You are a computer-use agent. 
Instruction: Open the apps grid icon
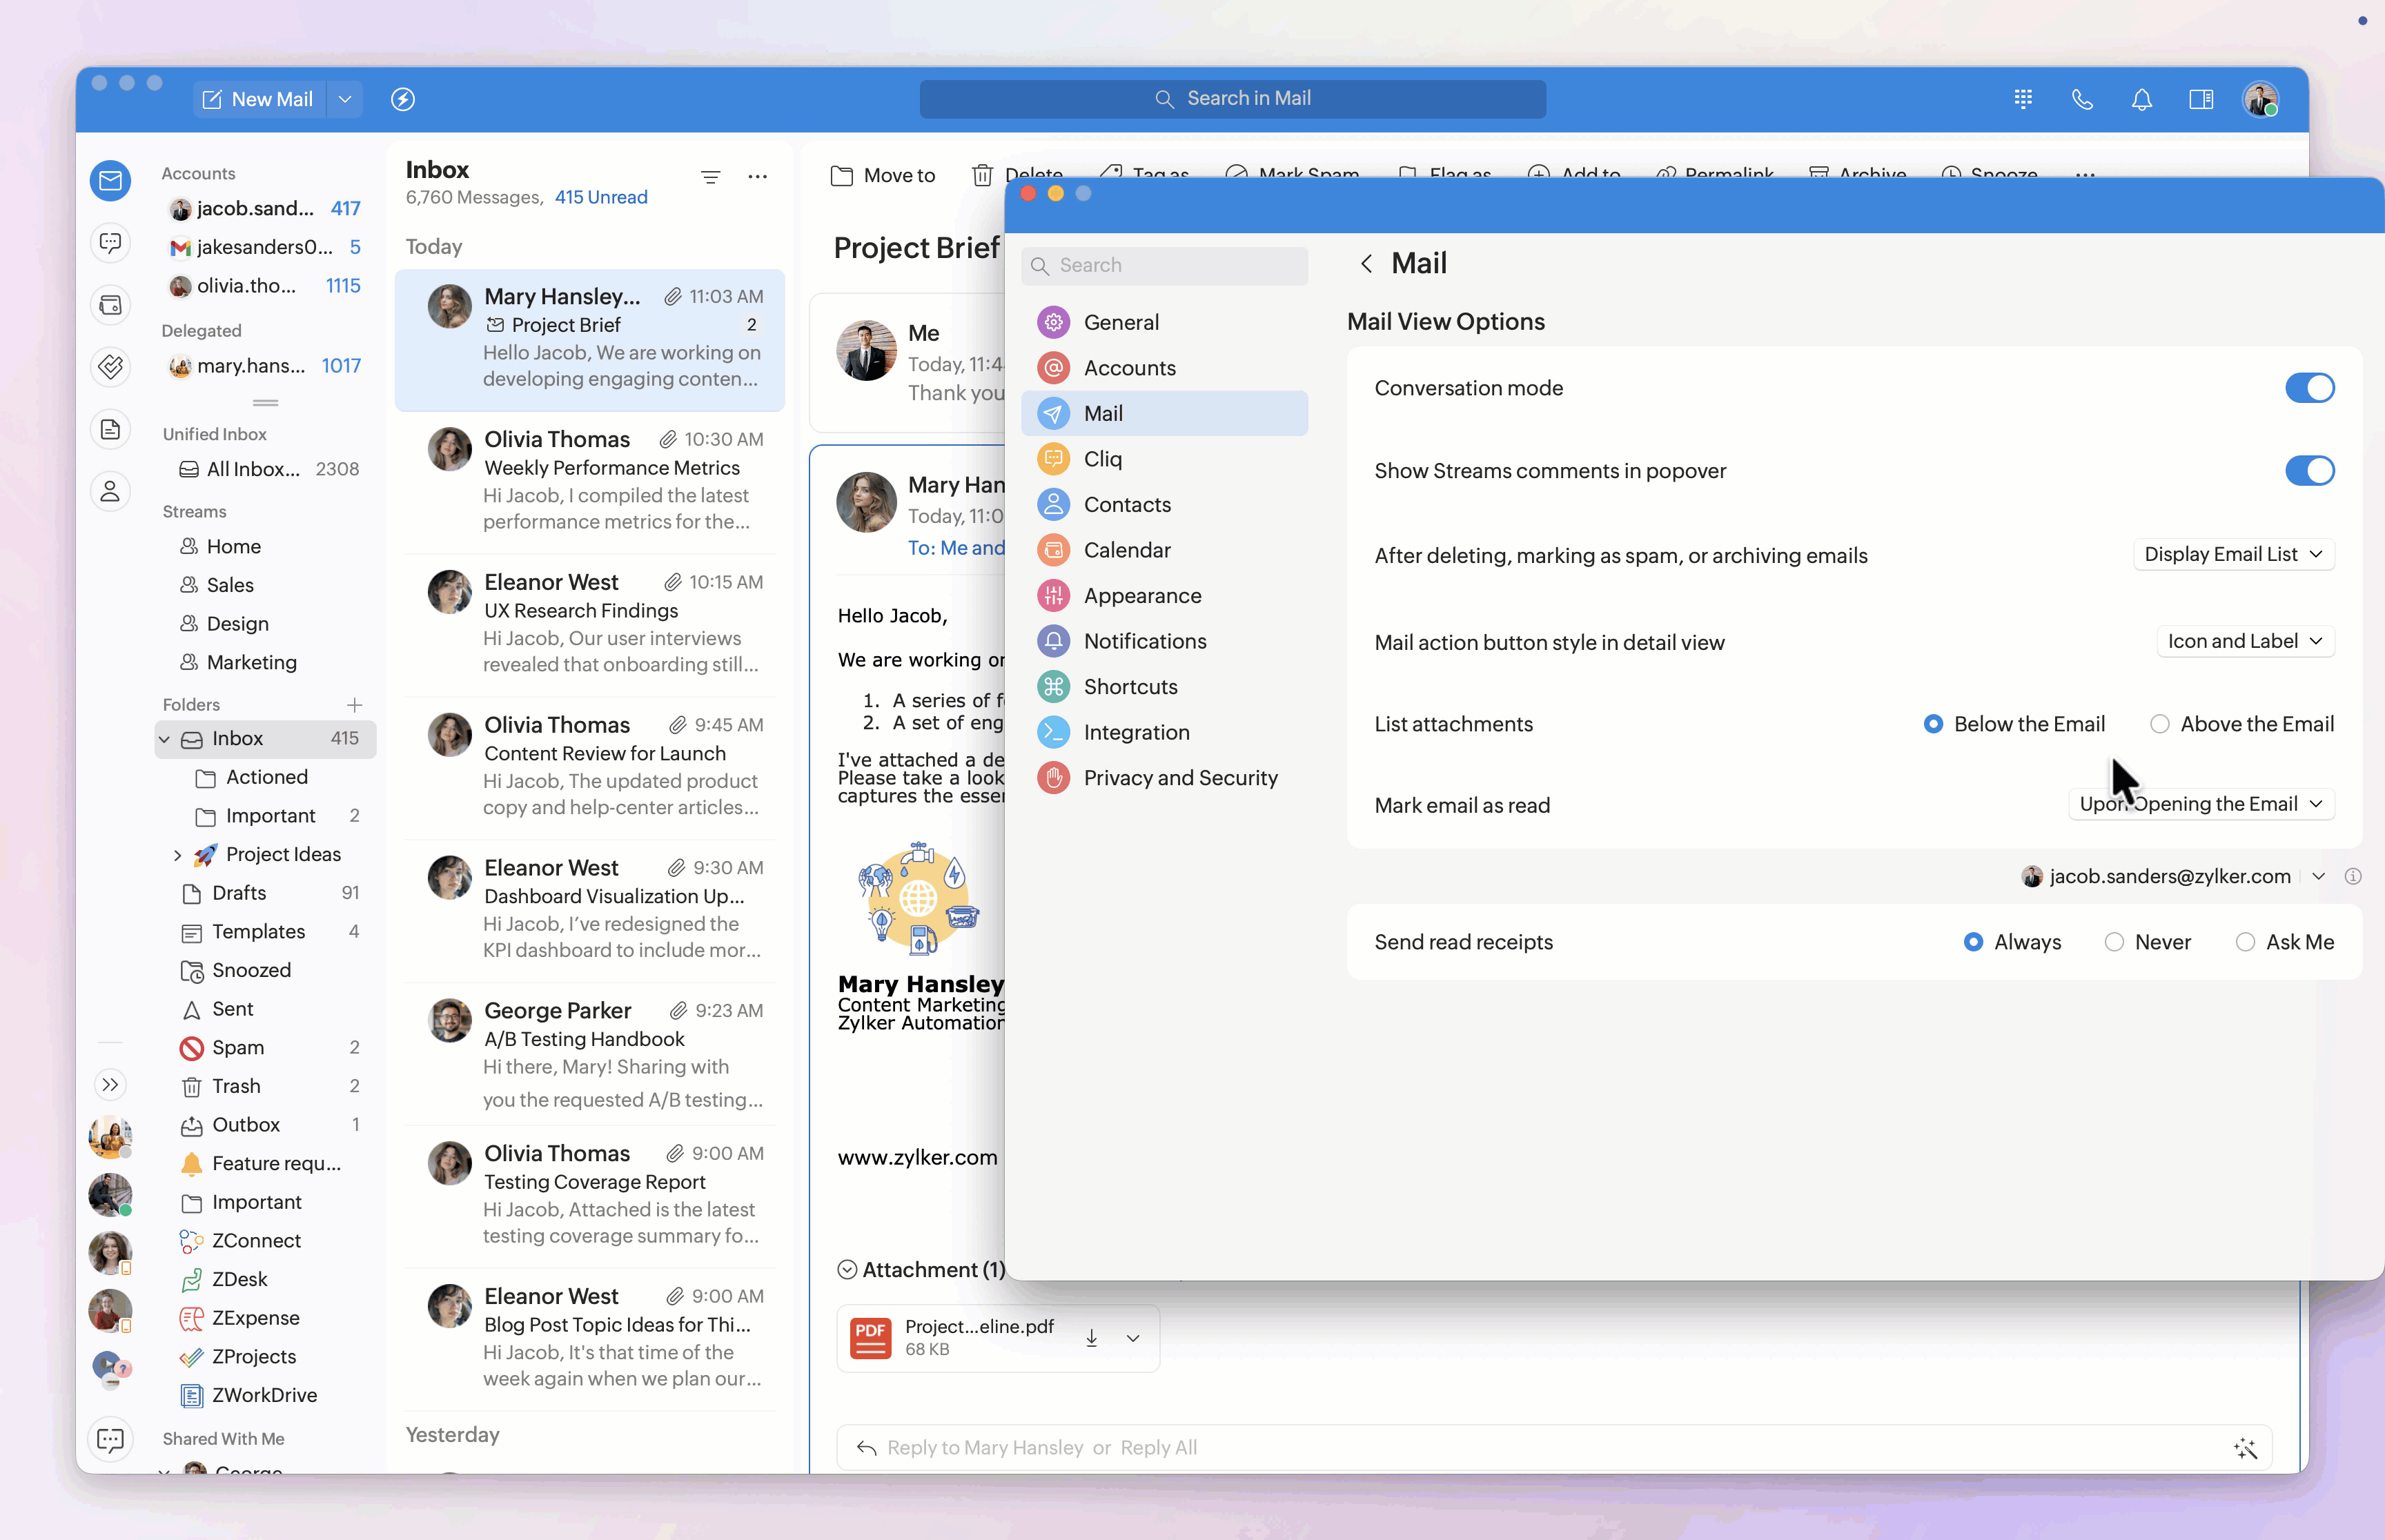(2023, 99)
